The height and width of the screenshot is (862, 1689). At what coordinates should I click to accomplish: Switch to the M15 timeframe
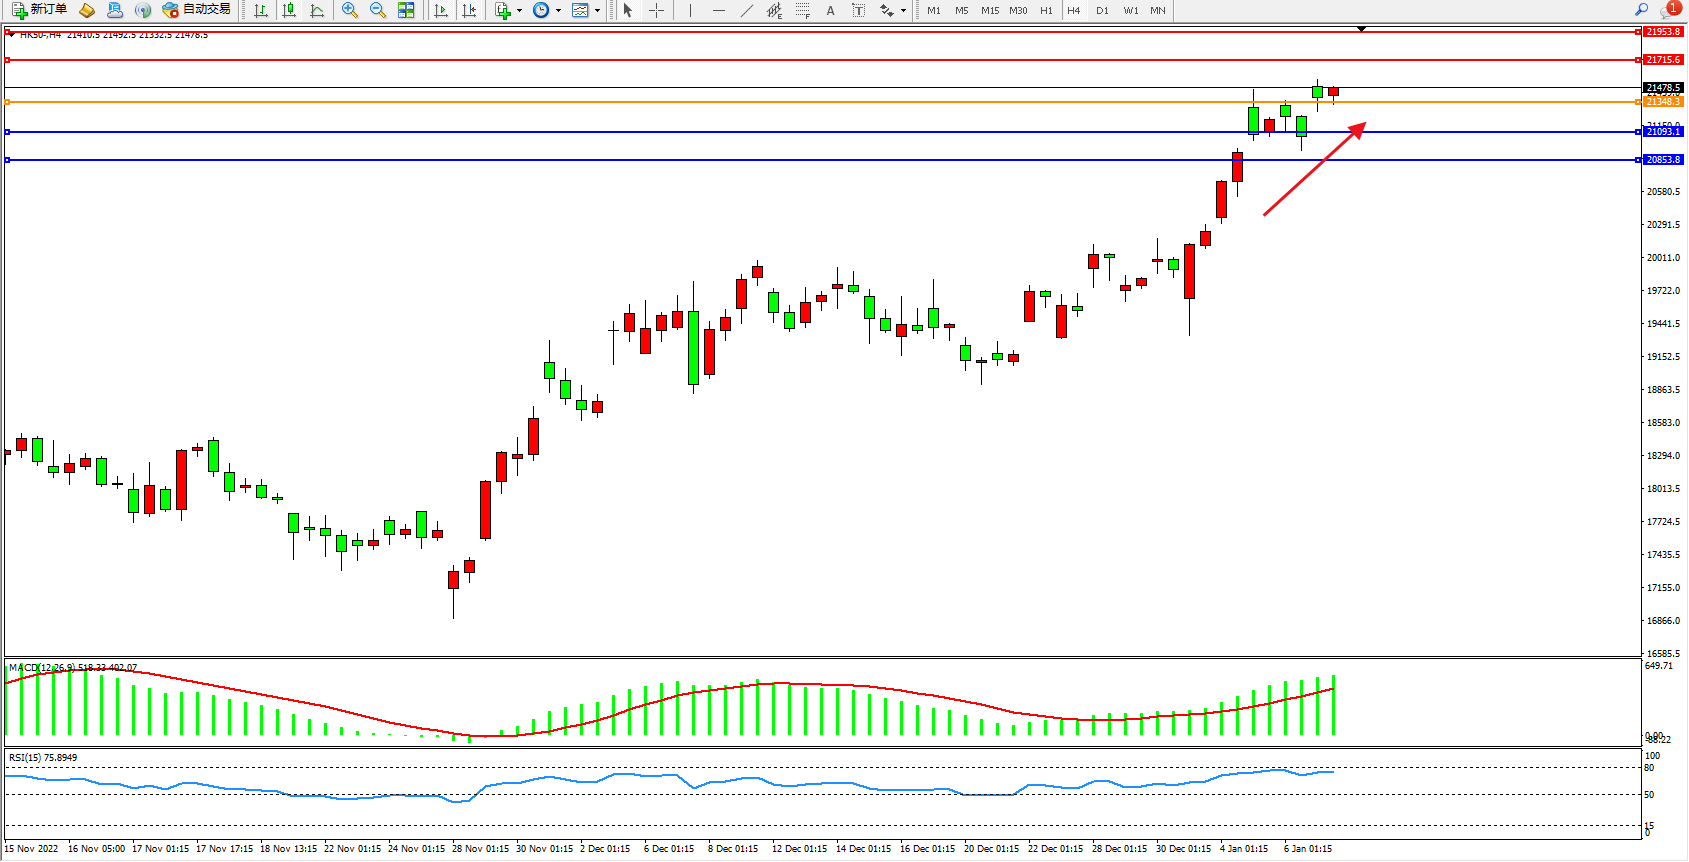(x=989, y=10)
